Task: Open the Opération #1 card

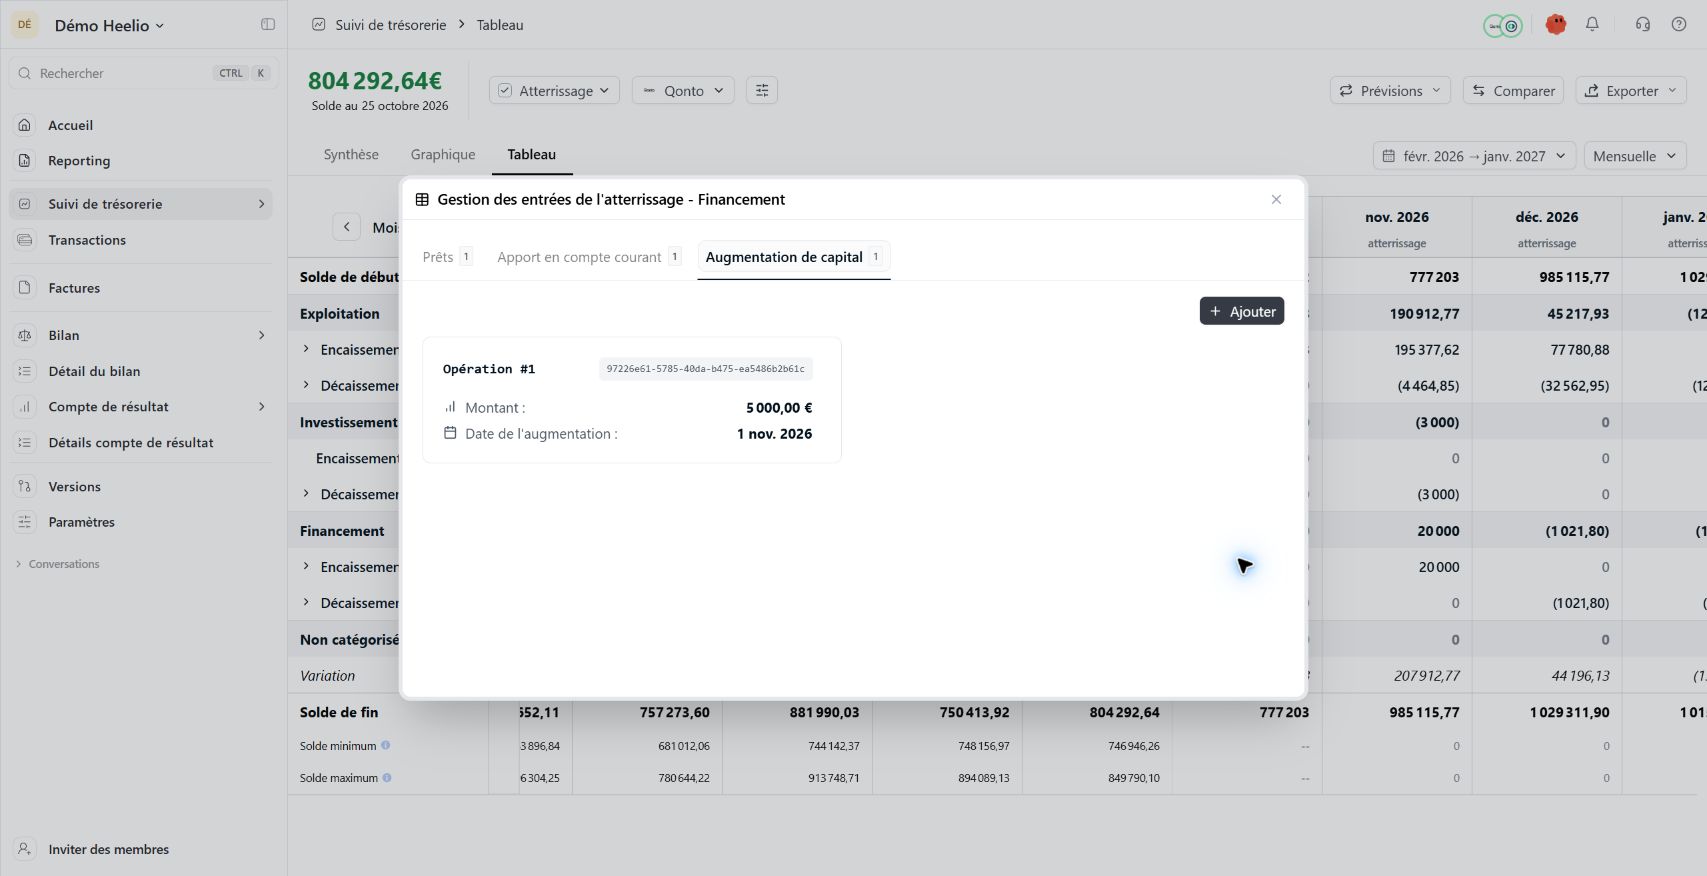Action: point(632,400)
